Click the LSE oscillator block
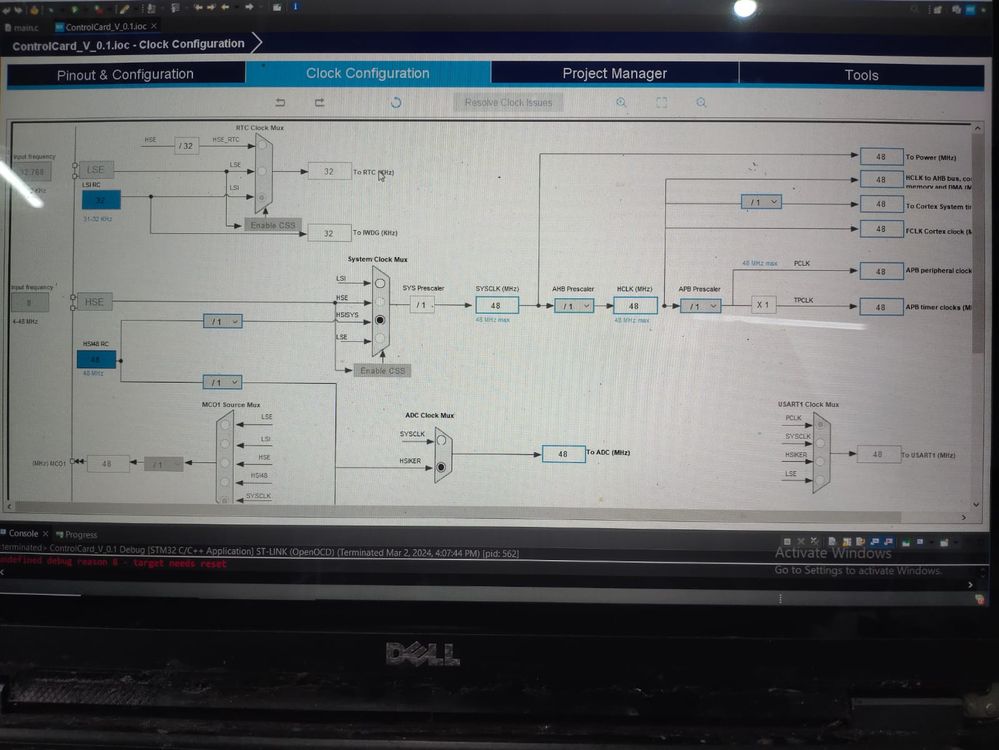999x750 pixels. [95, 169]
